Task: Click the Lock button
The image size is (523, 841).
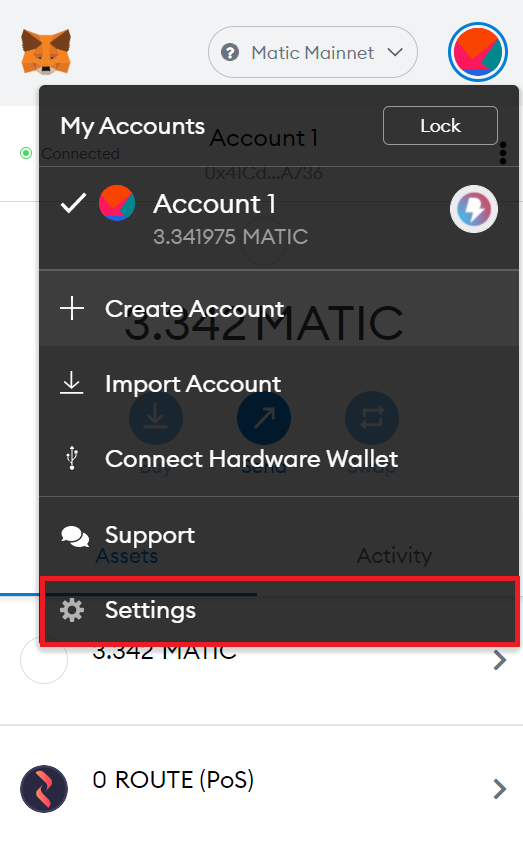Action: point(440,126)
